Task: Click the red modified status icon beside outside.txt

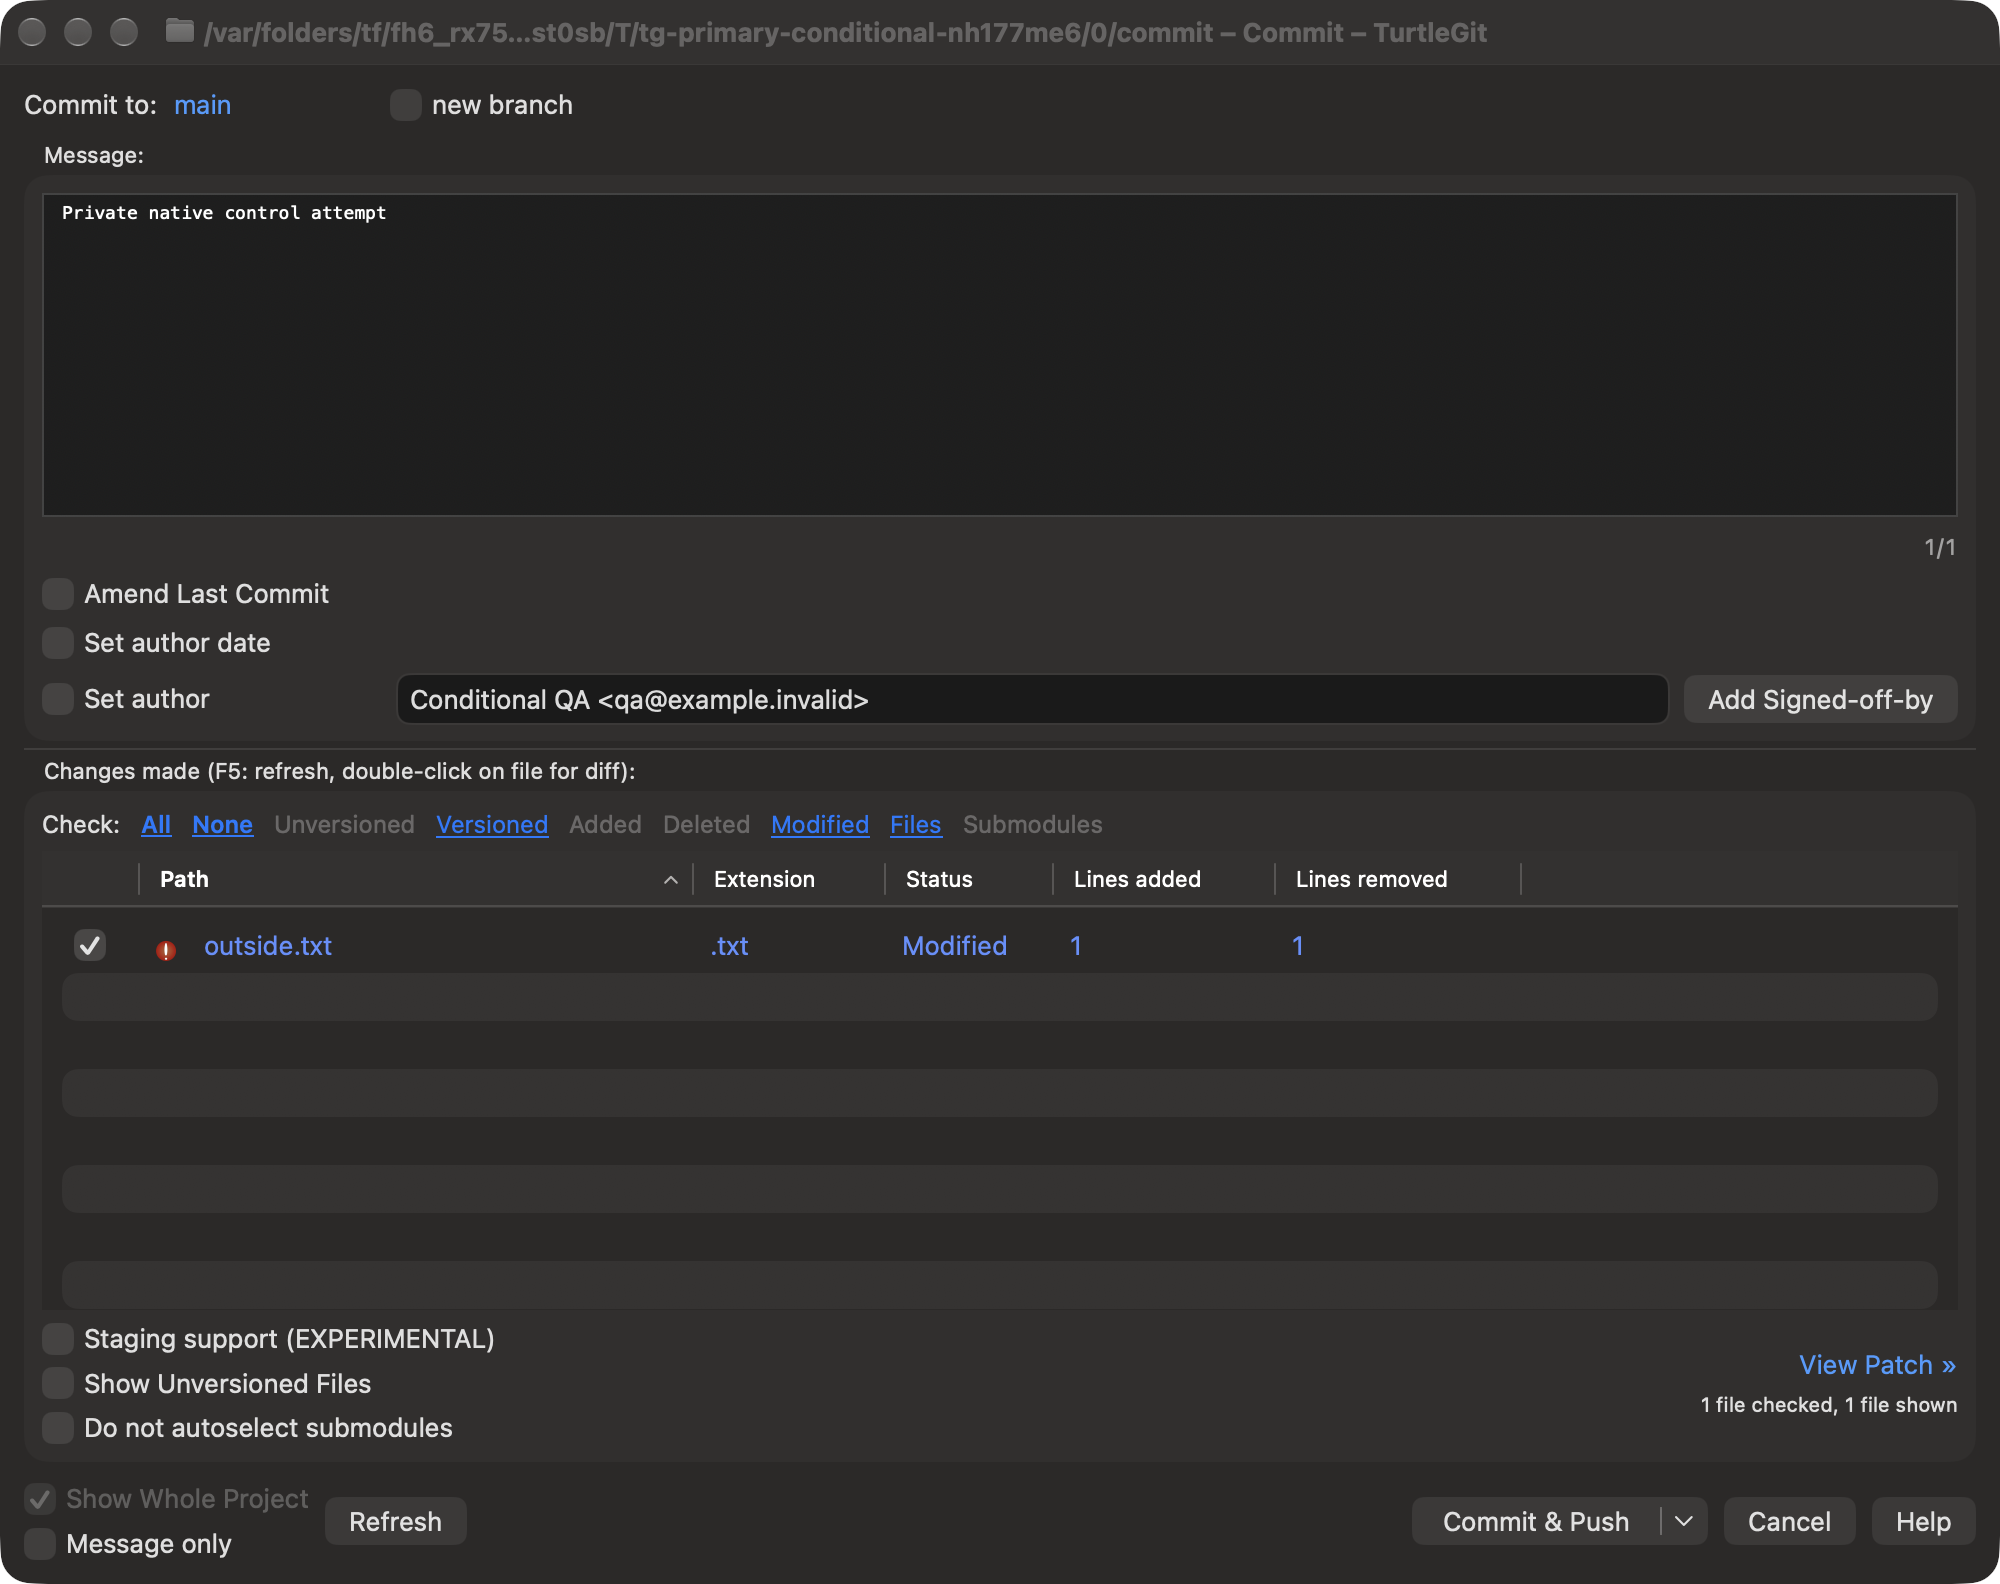Action: [x=166, y=949]
